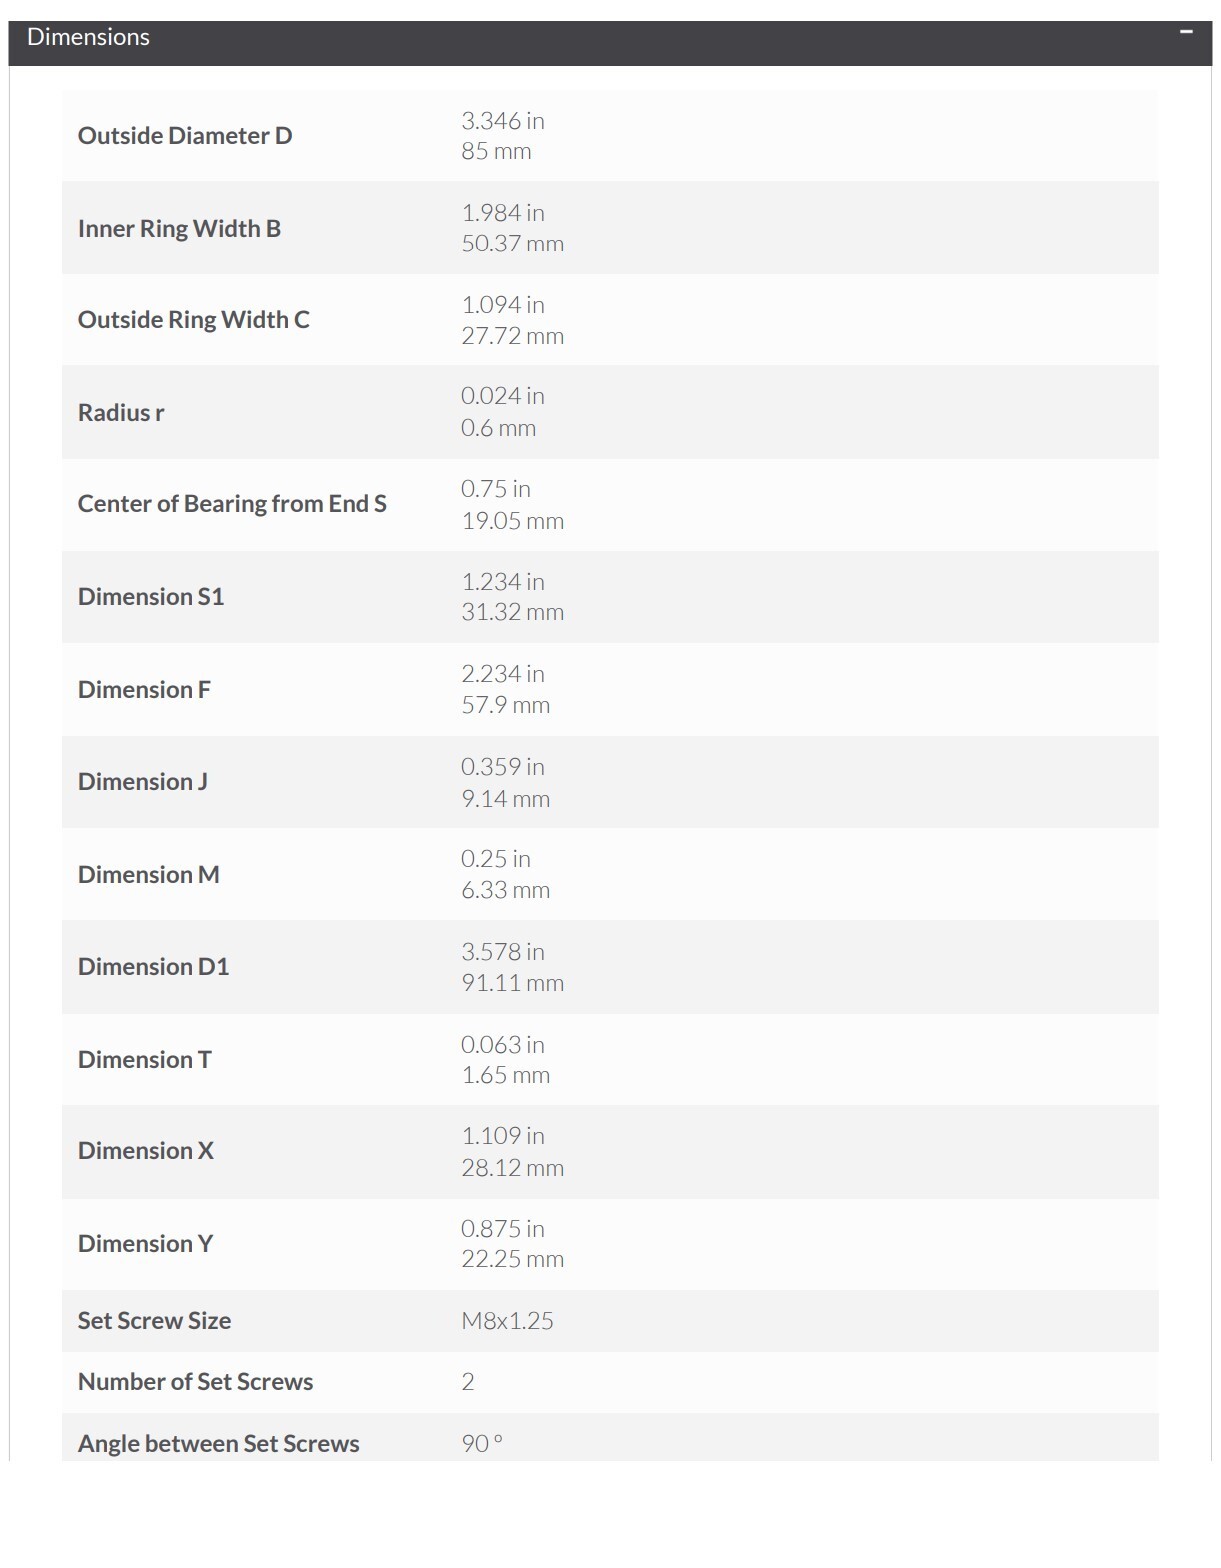The width and height of the screenshot is (1221, 1568).
Task: Click the Radius r row label
Action: click(121, 413)
